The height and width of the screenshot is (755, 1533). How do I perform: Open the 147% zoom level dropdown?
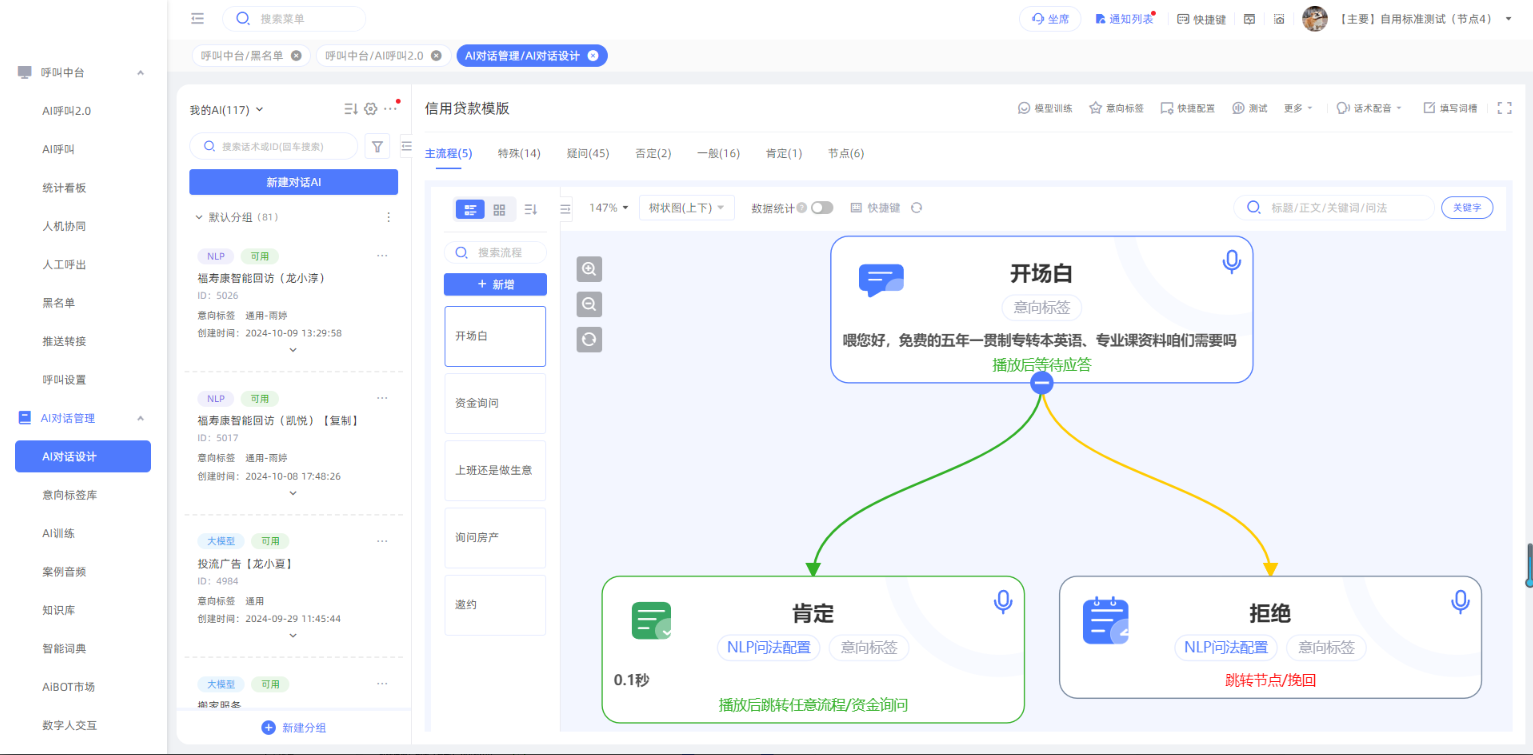point(609,208)
